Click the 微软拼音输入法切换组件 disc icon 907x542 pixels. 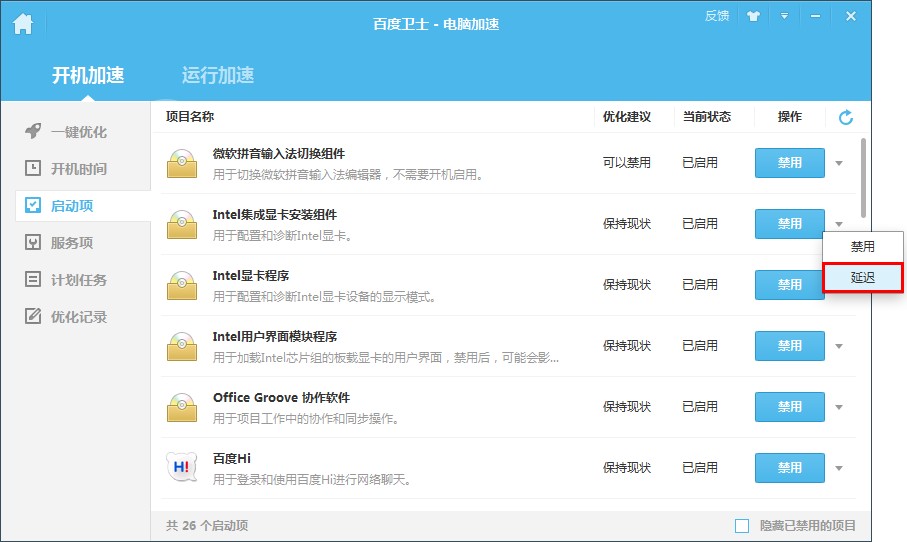[x=182, y=163]
